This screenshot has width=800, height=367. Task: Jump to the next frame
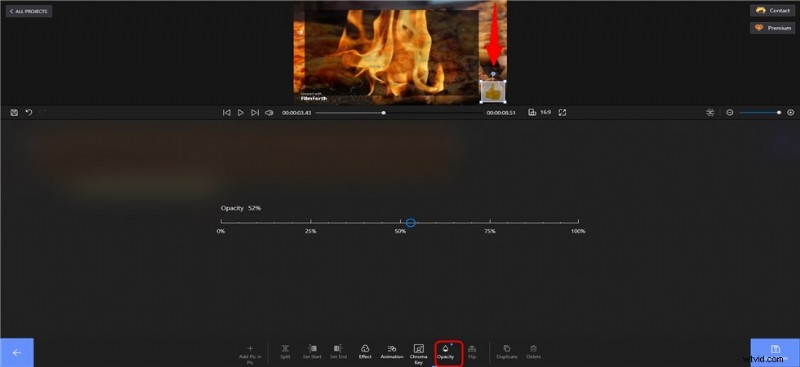pyautogui.click(x=255, y=113)
